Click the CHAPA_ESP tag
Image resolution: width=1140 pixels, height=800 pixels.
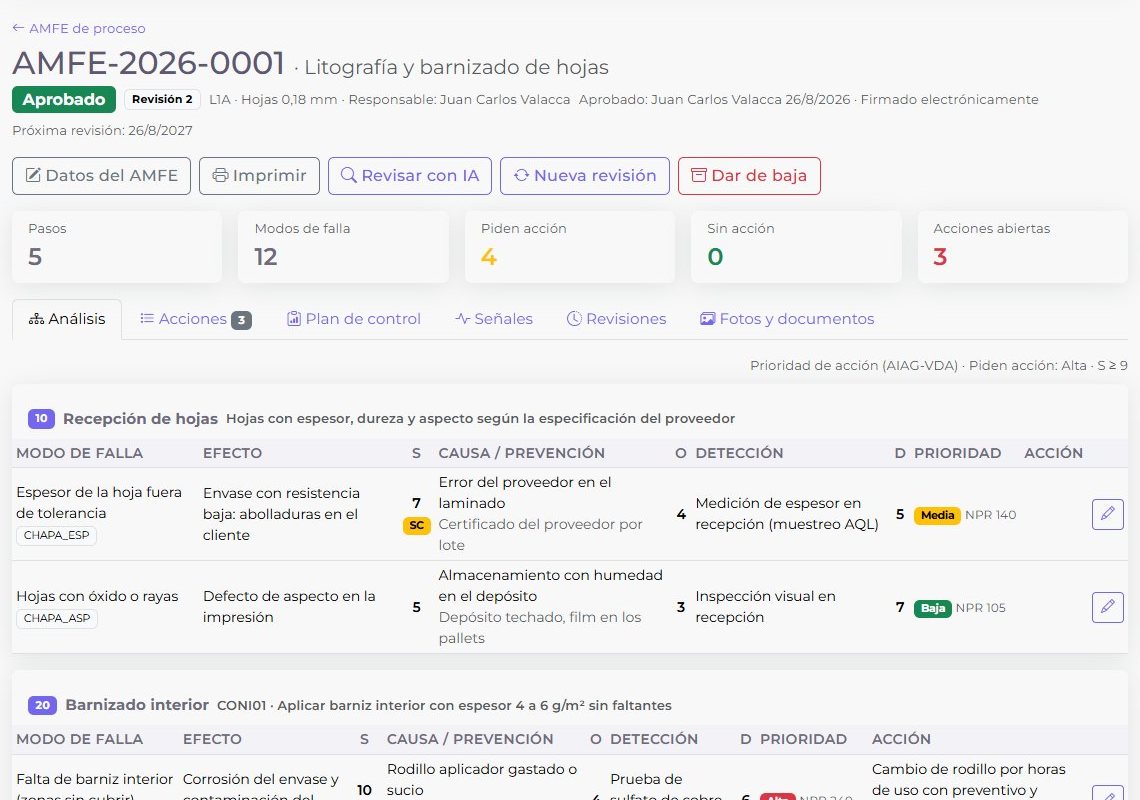point(57,535)
